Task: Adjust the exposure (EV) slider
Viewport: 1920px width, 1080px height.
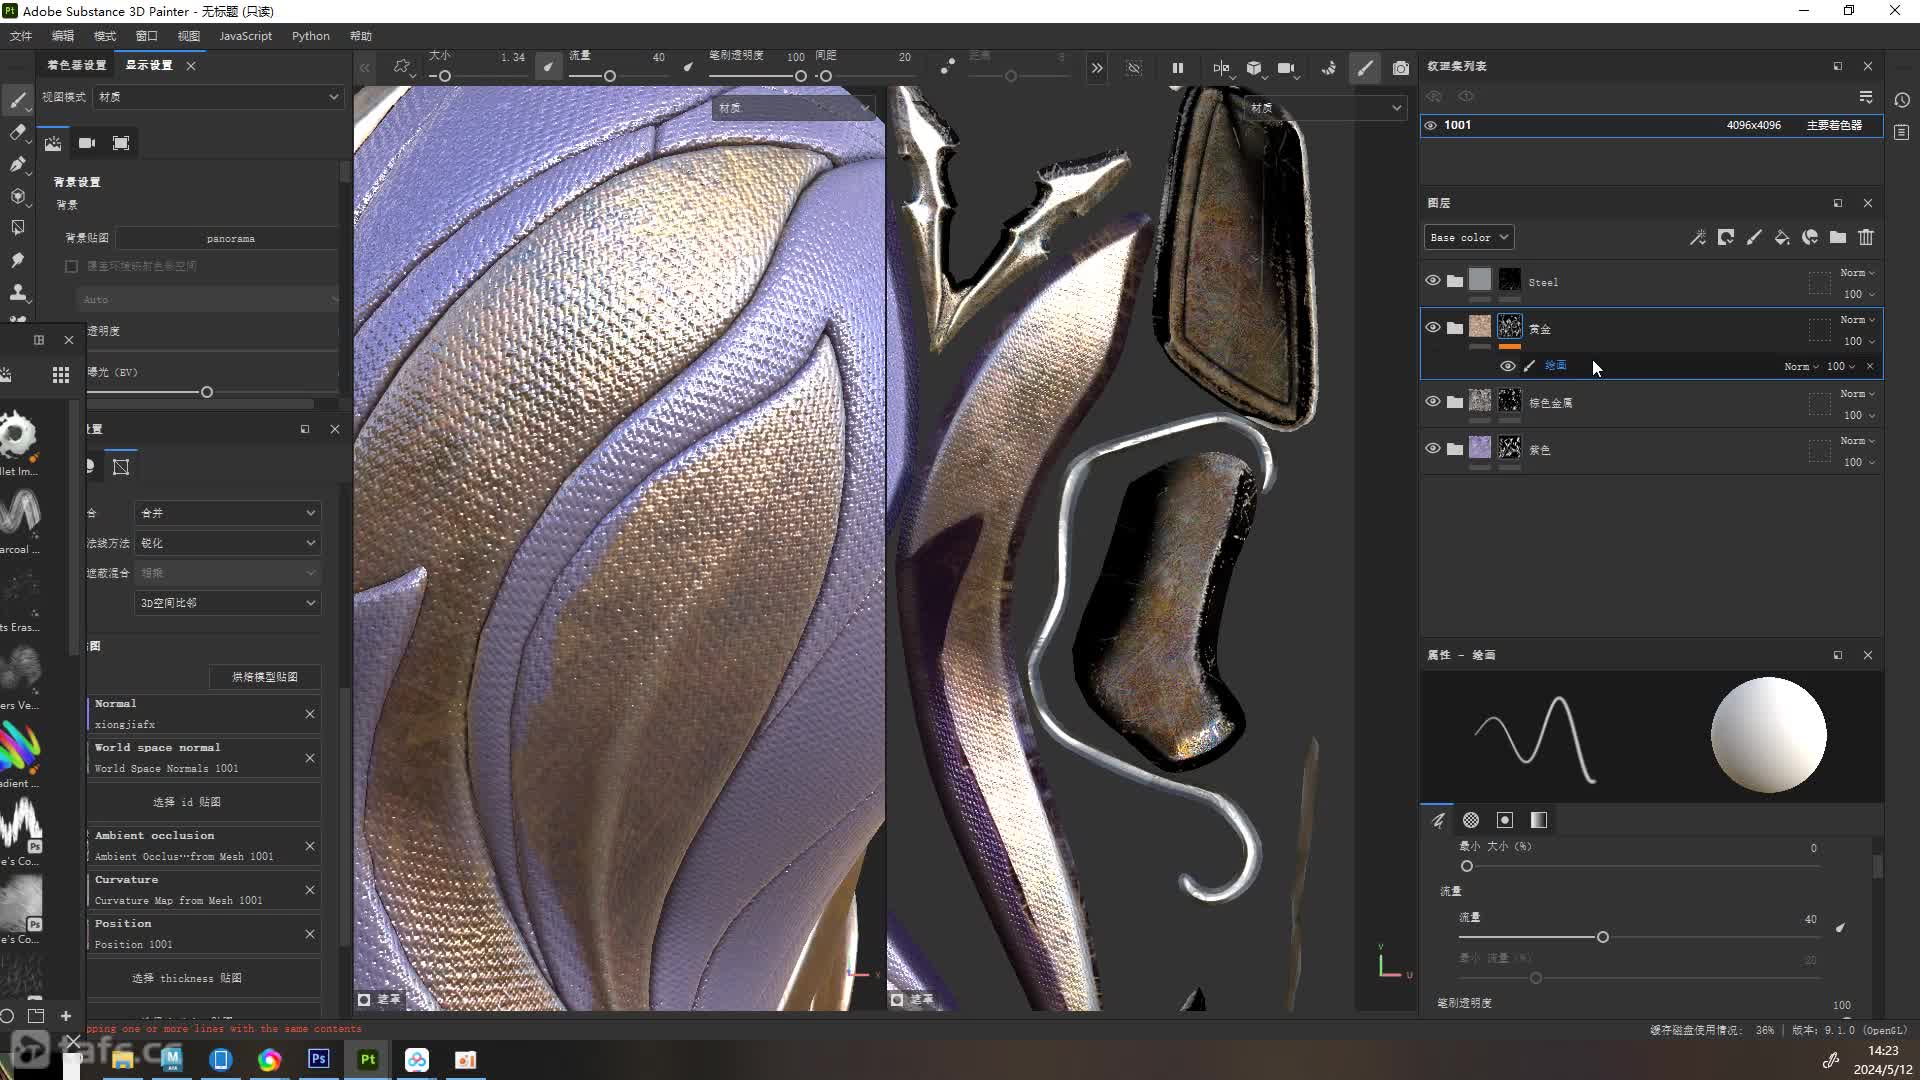Action: pos(207,392)
